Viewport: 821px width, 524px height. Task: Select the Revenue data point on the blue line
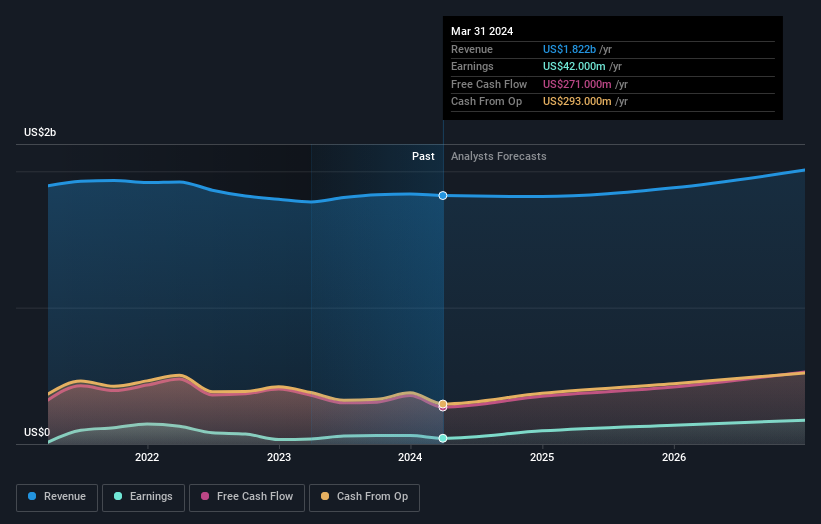pyautogui.click(x=443, y=195)
